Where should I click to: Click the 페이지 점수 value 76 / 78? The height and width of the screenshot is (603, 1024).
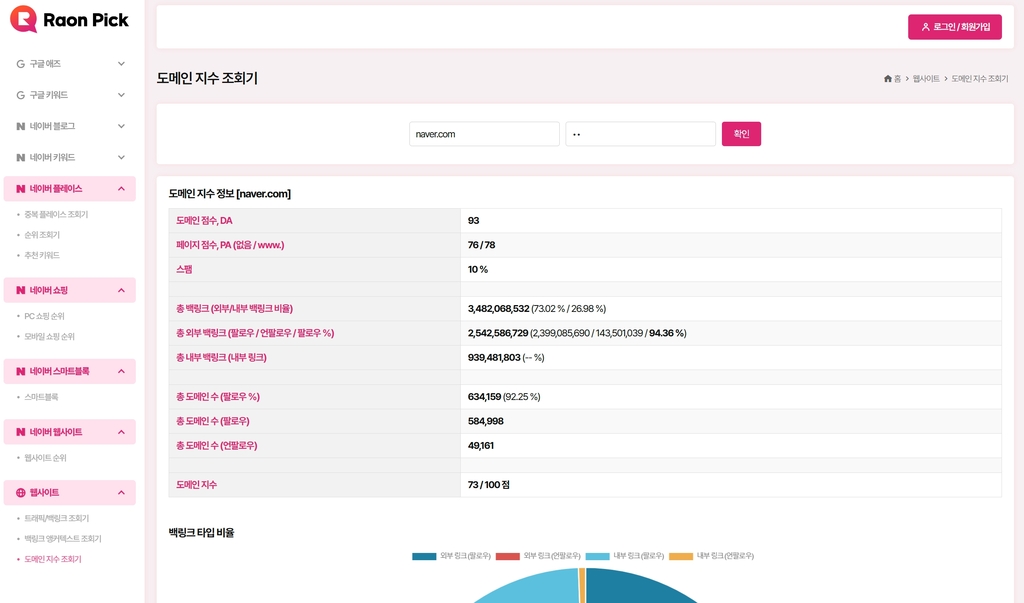(481, 245)
